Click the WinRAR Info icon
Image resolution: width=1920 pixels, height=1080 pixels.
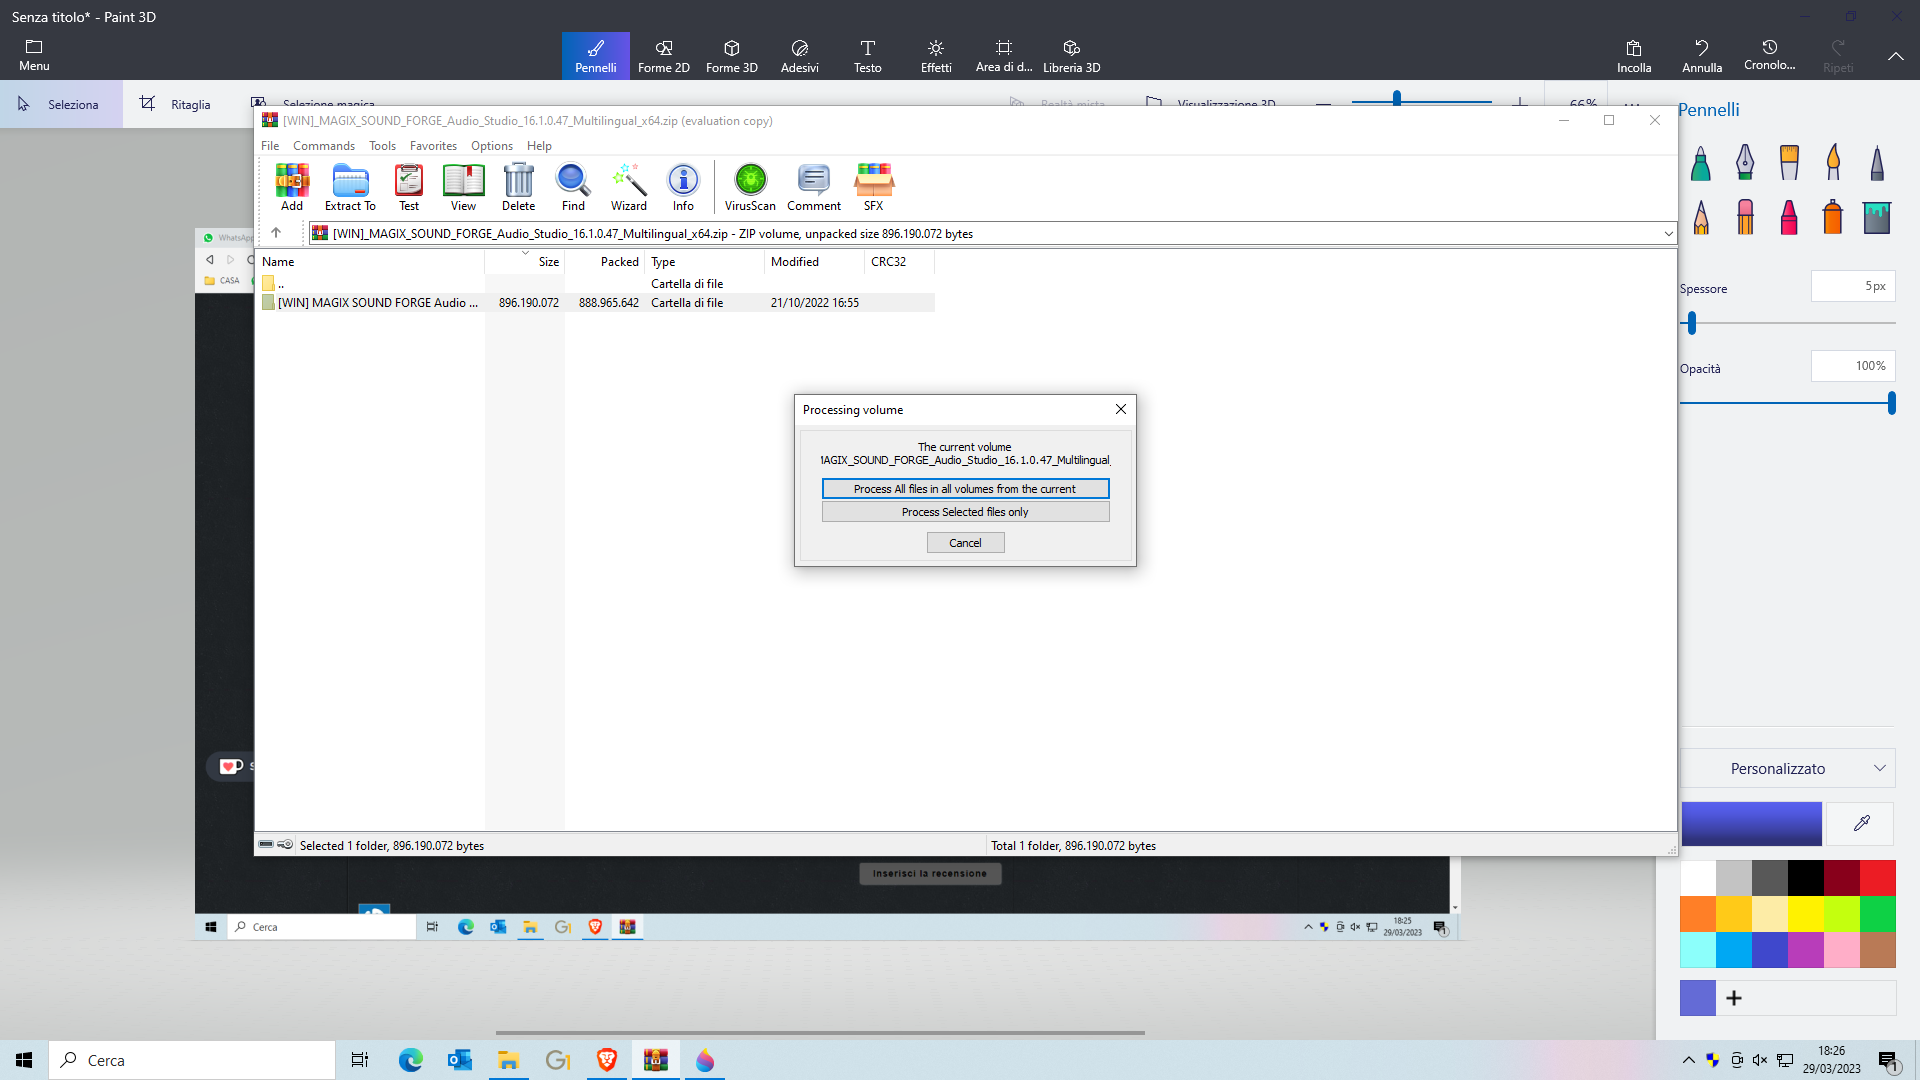(683, 187)
